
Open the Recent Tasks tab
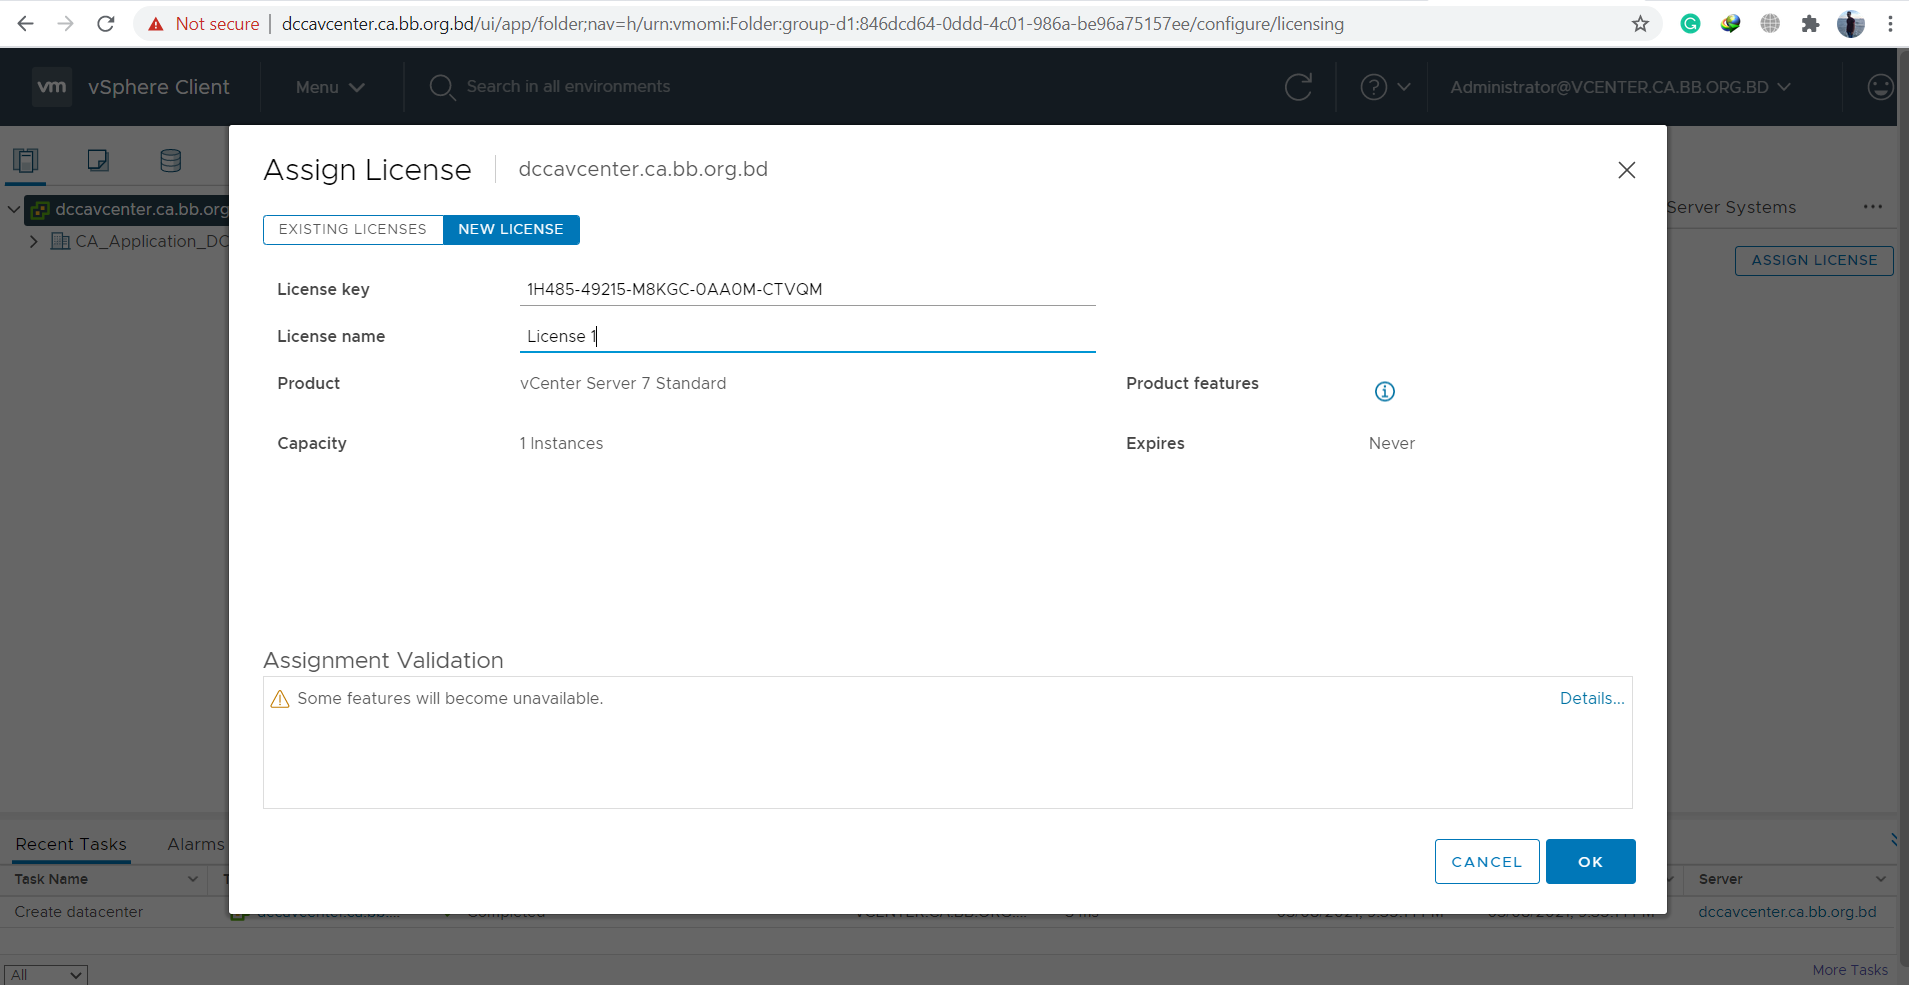pyautogui.click(x=71, y=844)
